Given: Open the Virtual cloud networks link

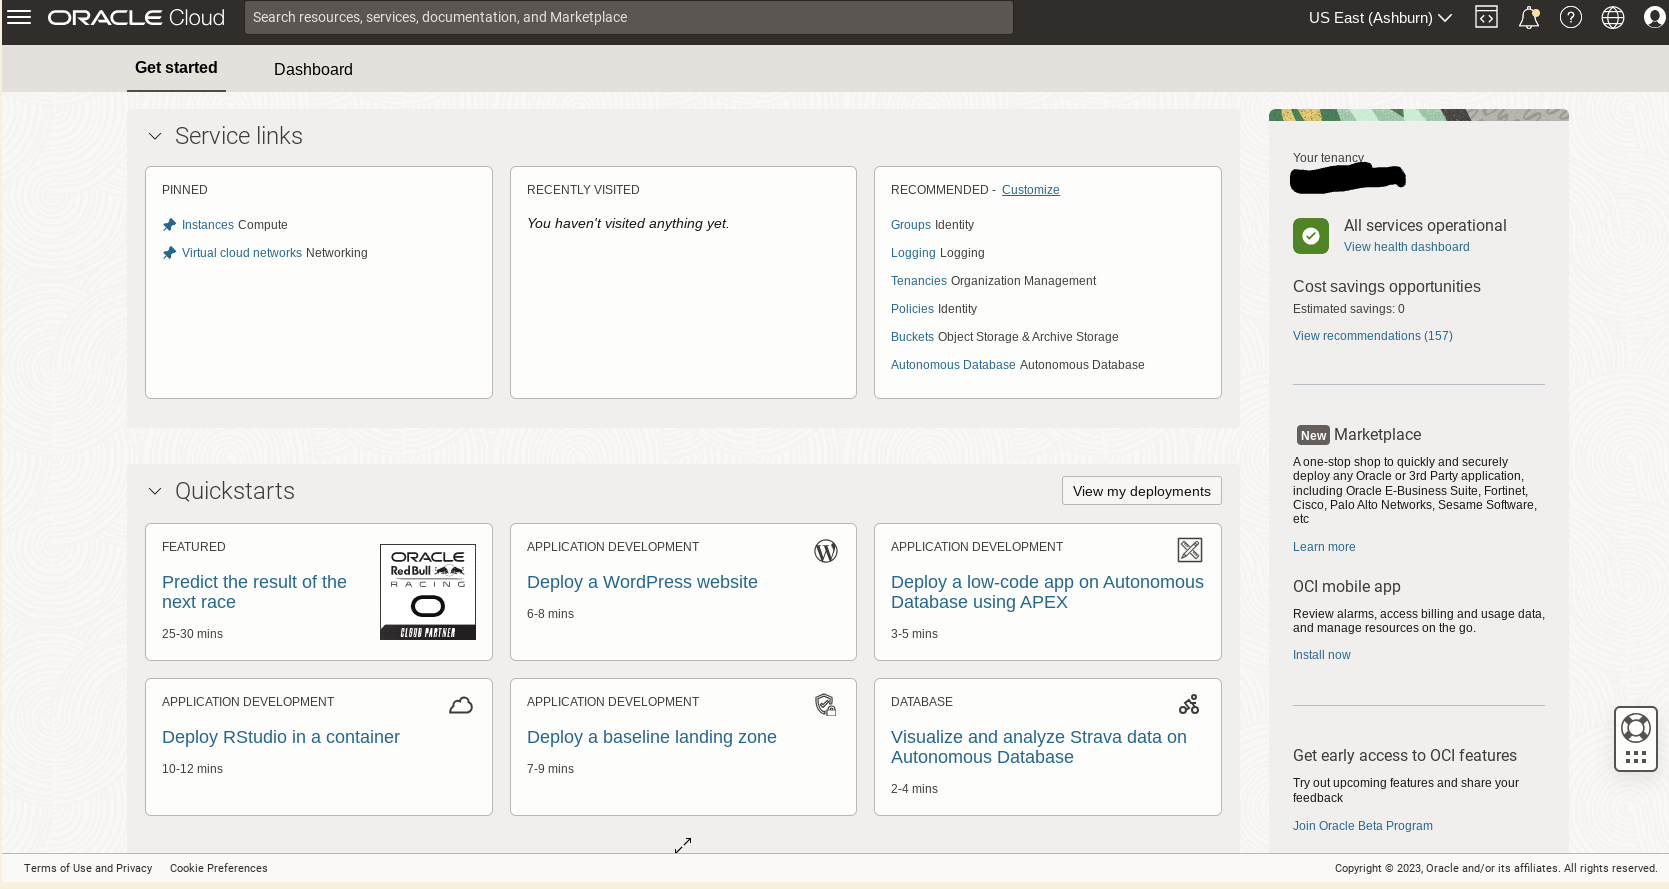Looking at the screenshot, I should coord(242,253).
